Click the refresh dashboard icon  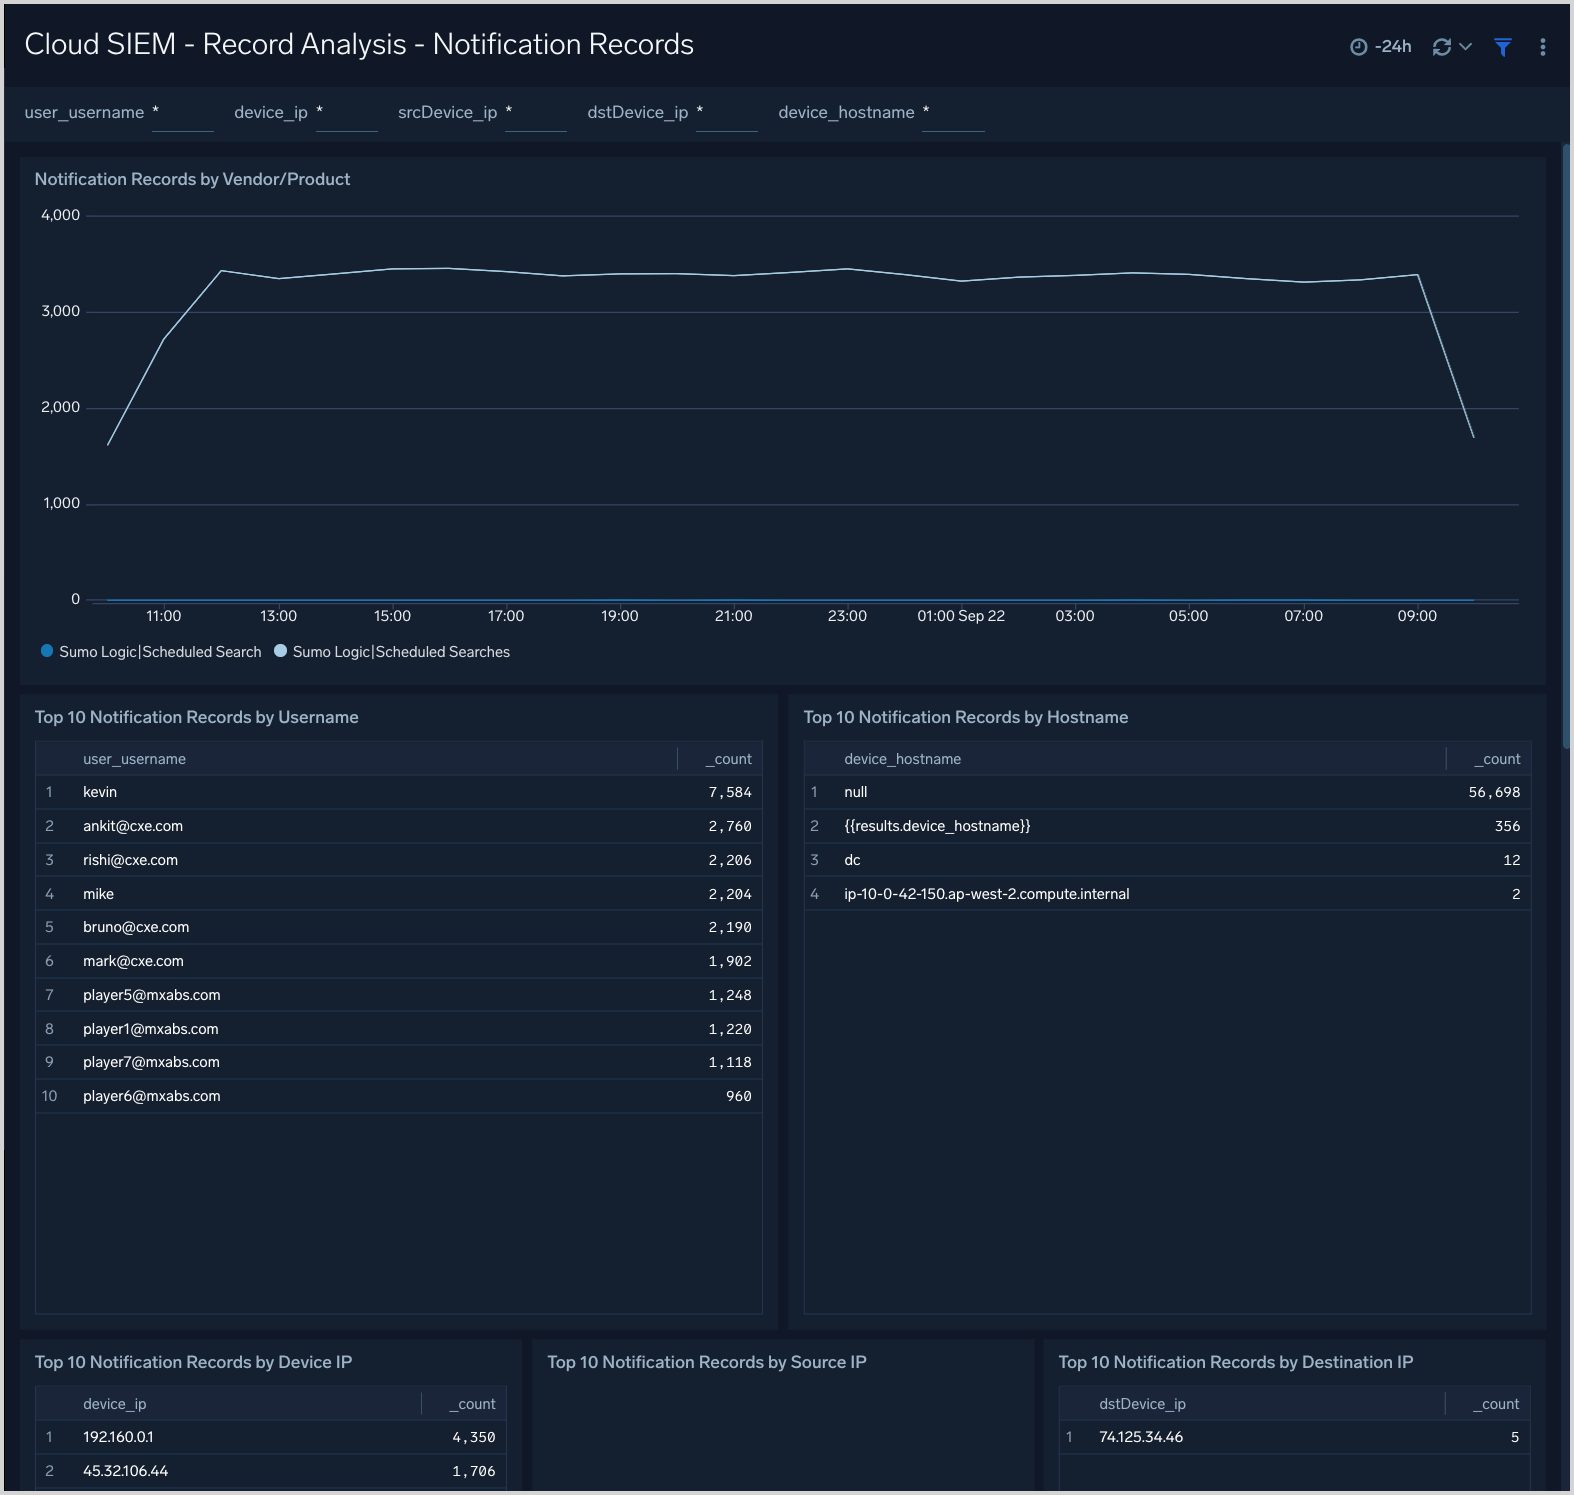click(1441, 47)
